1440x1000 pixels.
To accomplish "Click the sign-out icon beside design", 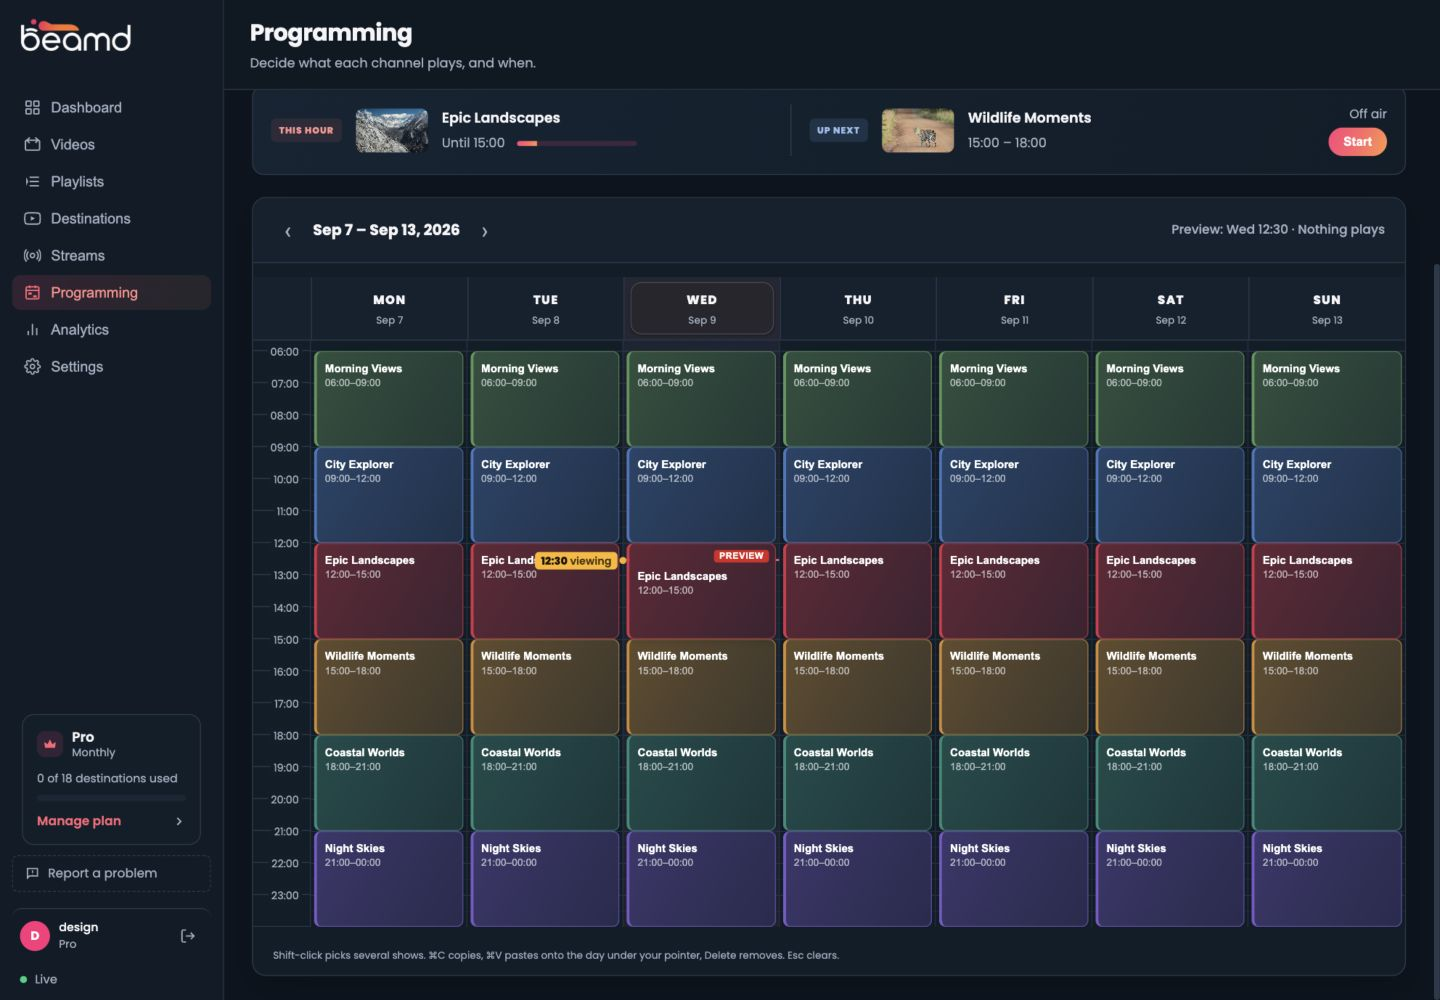I will pyautogui.click(x=187, y=936).
